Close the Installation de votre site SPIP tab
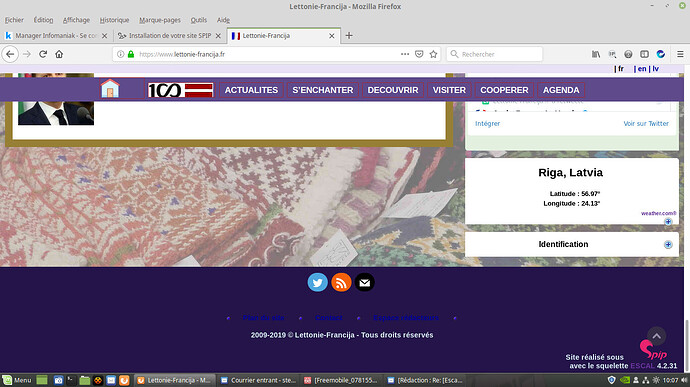This screenshot has width=690, height=387. click(218, 36)
